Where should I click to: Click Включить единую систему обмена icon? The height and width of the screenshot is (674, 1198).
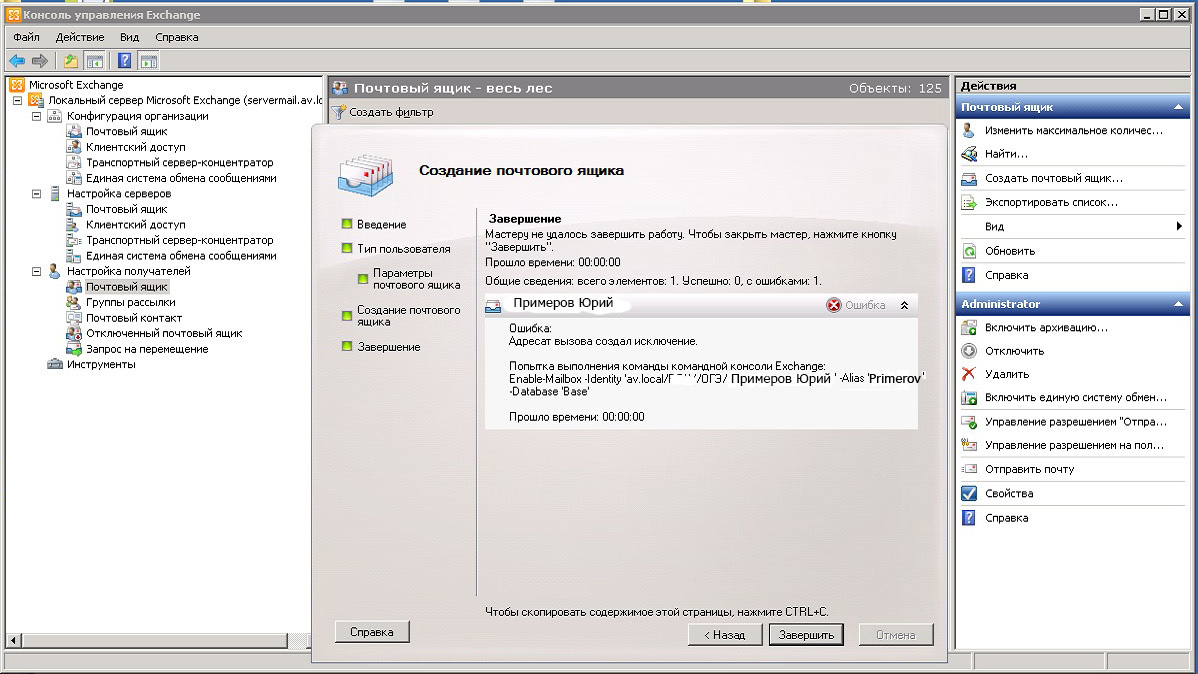click(969, 397)
